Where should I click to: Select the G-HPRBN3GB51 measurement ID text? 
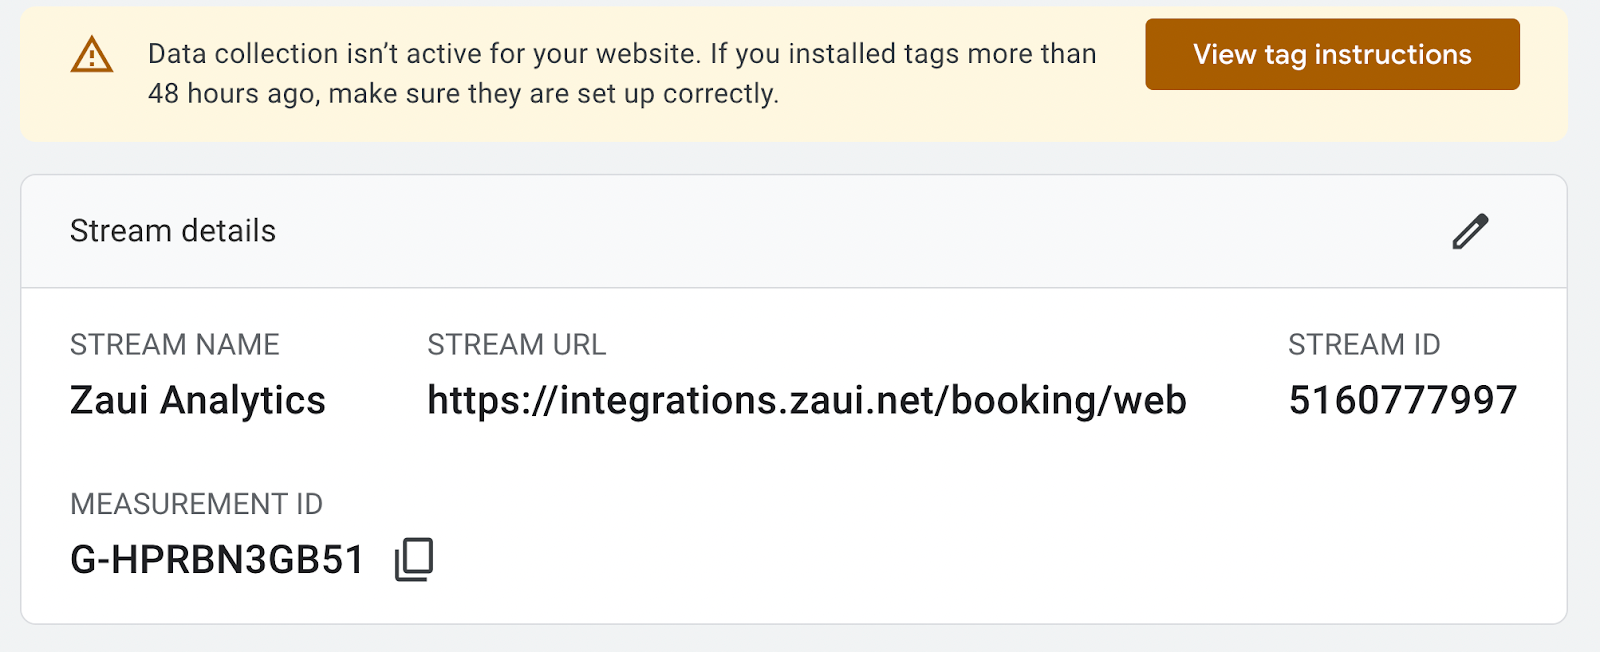tap(217, 560)
